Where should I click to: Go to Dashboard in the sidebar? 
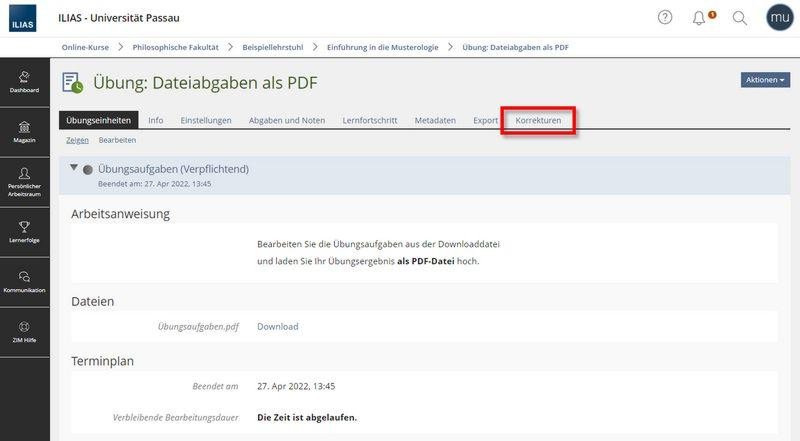(x=24, y=82)
